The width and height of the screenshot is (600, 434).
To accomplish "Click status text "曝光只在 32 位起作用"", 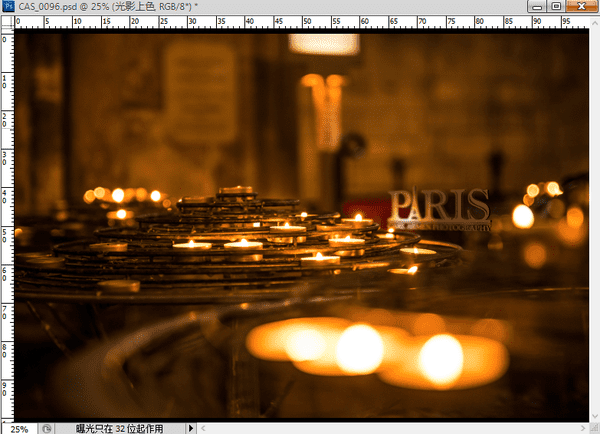I will tap(119, 429).
